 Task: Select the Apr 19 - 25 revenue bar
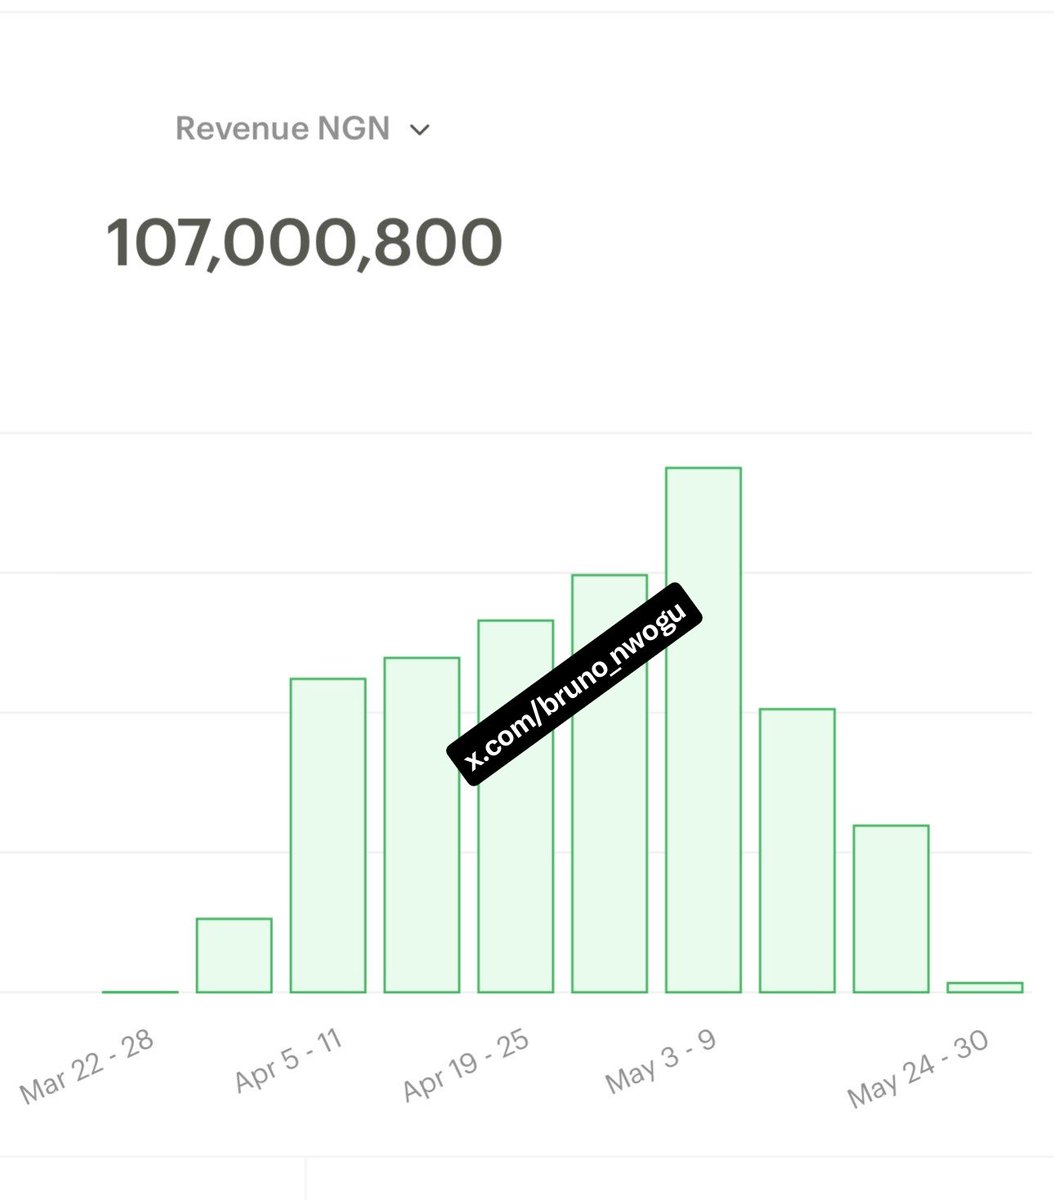[x=516, y=806]
